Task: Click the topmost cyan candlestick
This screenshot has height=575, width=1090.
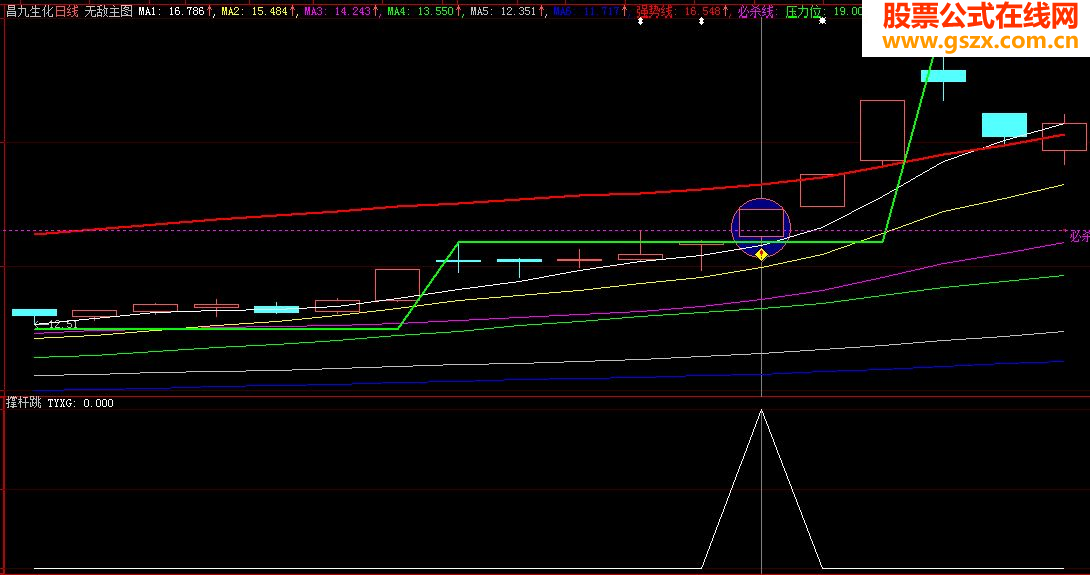Action: [x=943, y=76]
